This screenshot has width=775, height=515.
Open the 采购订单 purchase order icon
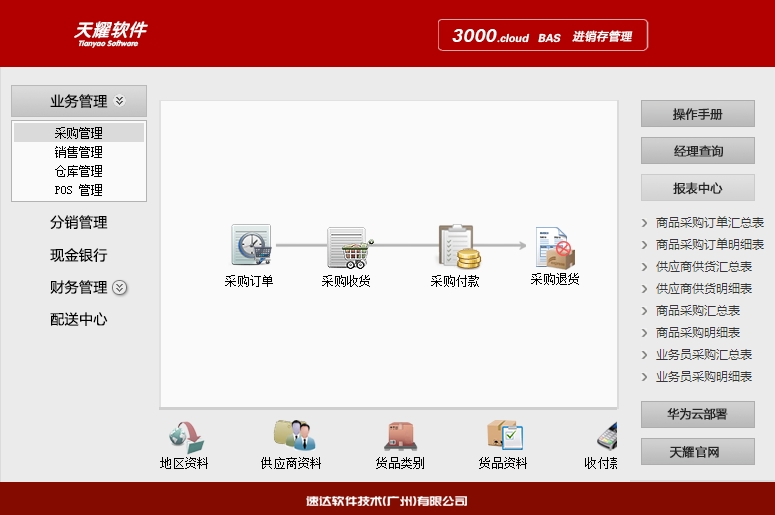point(251,245)
